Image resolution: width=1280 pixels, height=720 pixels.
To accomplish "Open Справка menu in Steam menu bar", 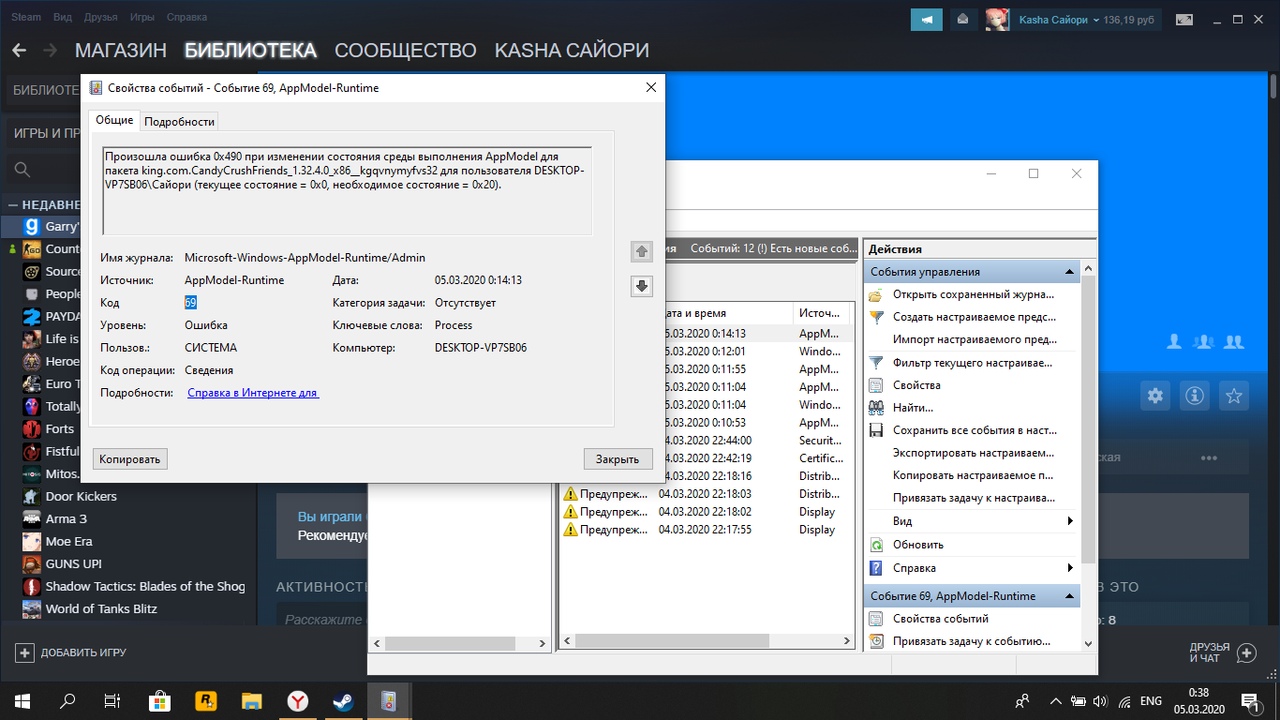I will pos(188,17).
